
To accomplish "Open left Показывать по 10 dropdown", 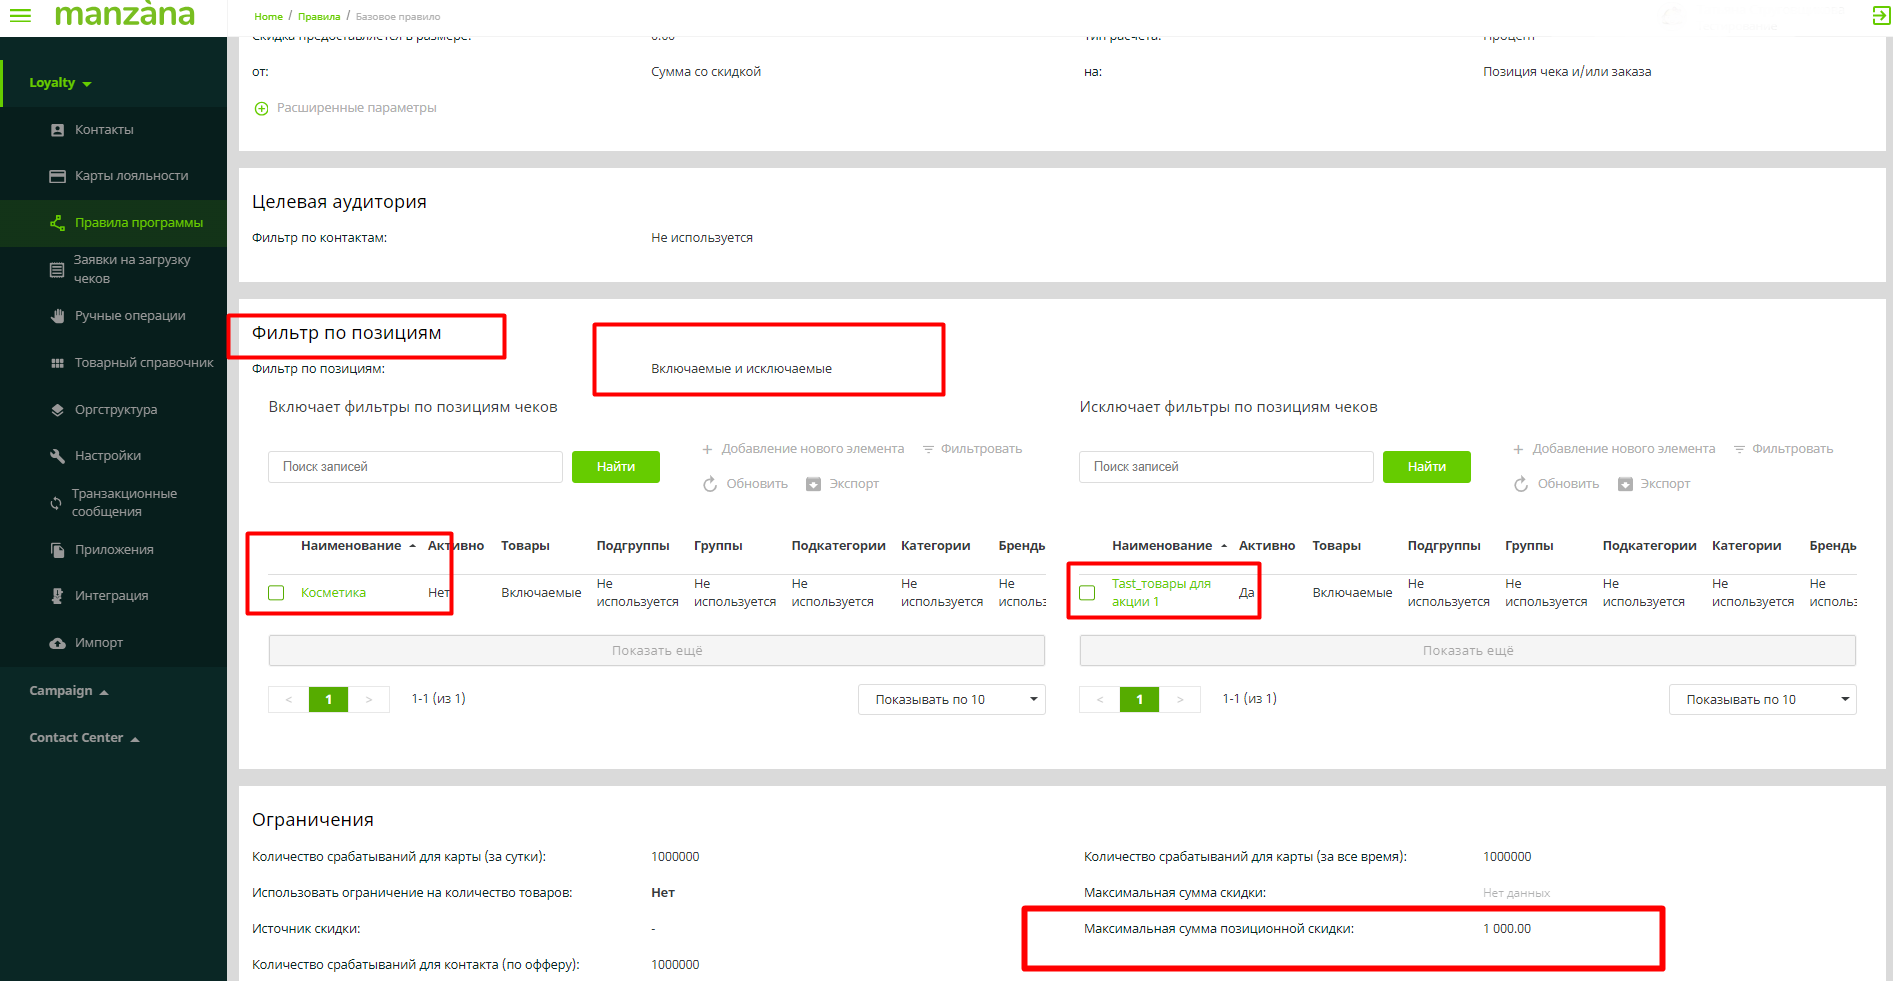I will tap(951, 700).
